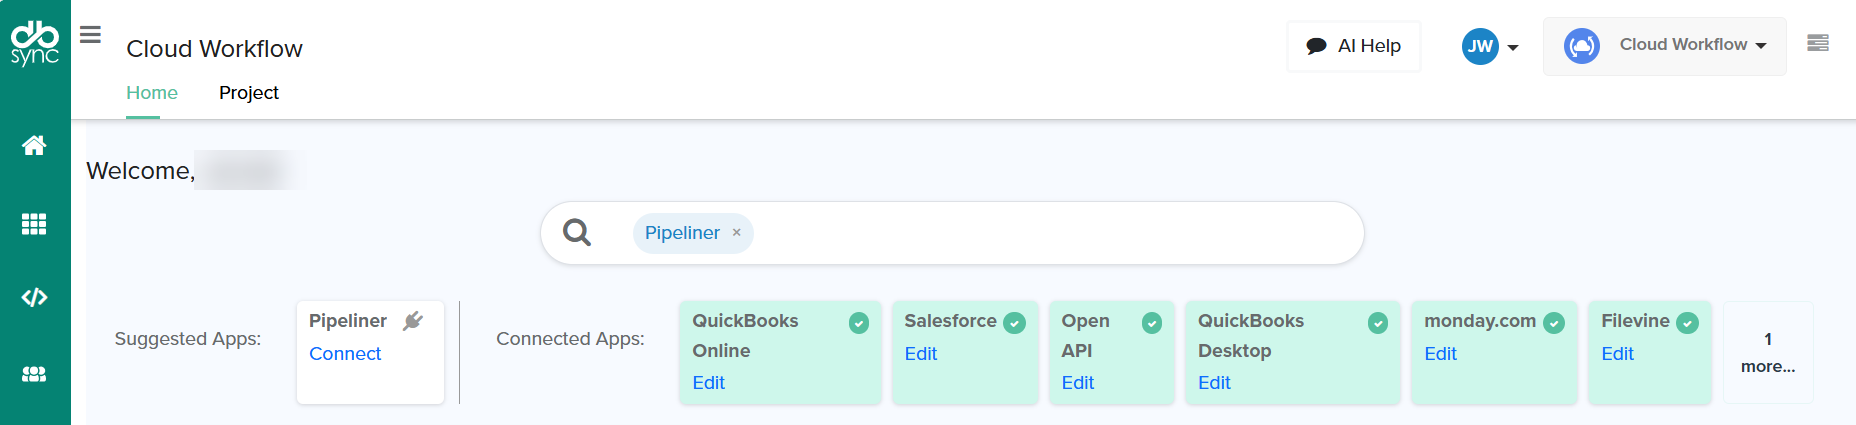
Task: Click Connect under Pipeliner
Action: [345, 354]
